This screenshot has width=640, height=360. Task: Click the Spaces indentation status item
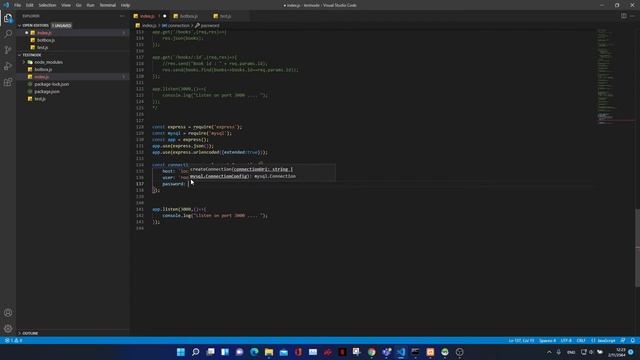click(x=547, y=340)
